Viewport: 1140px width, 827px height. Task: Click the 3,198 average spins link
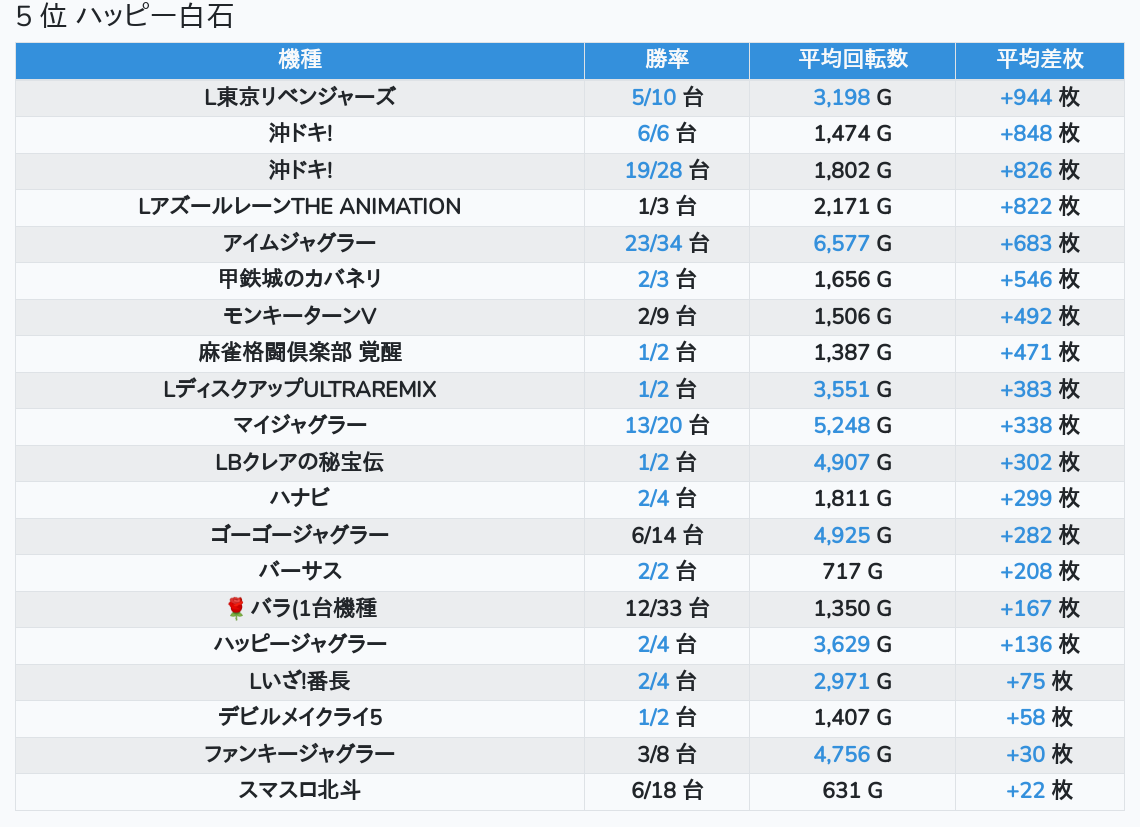click(x=841, y=97)
